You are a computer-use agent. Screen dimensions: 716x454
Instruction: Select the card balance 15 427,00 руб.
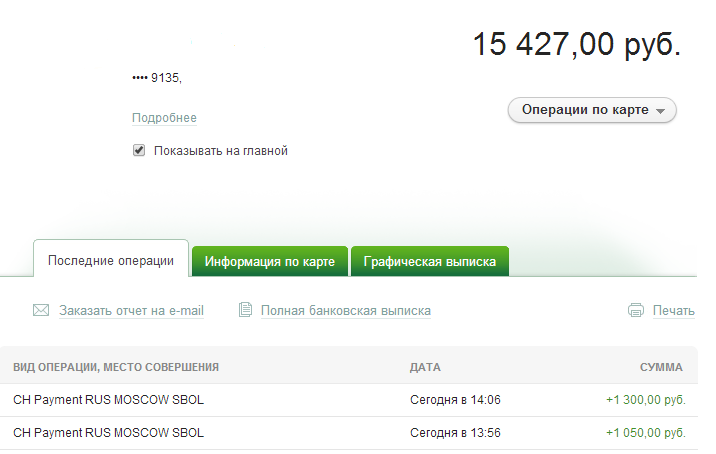point(577,44)
